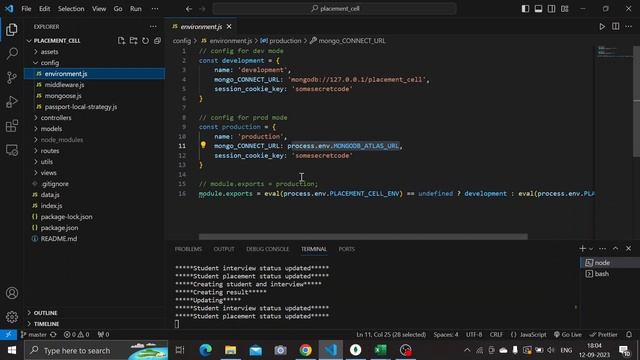Open the File menu
The height and width of the screenshot is (360, 640).
pyautogui.click(x=26, y=9)
